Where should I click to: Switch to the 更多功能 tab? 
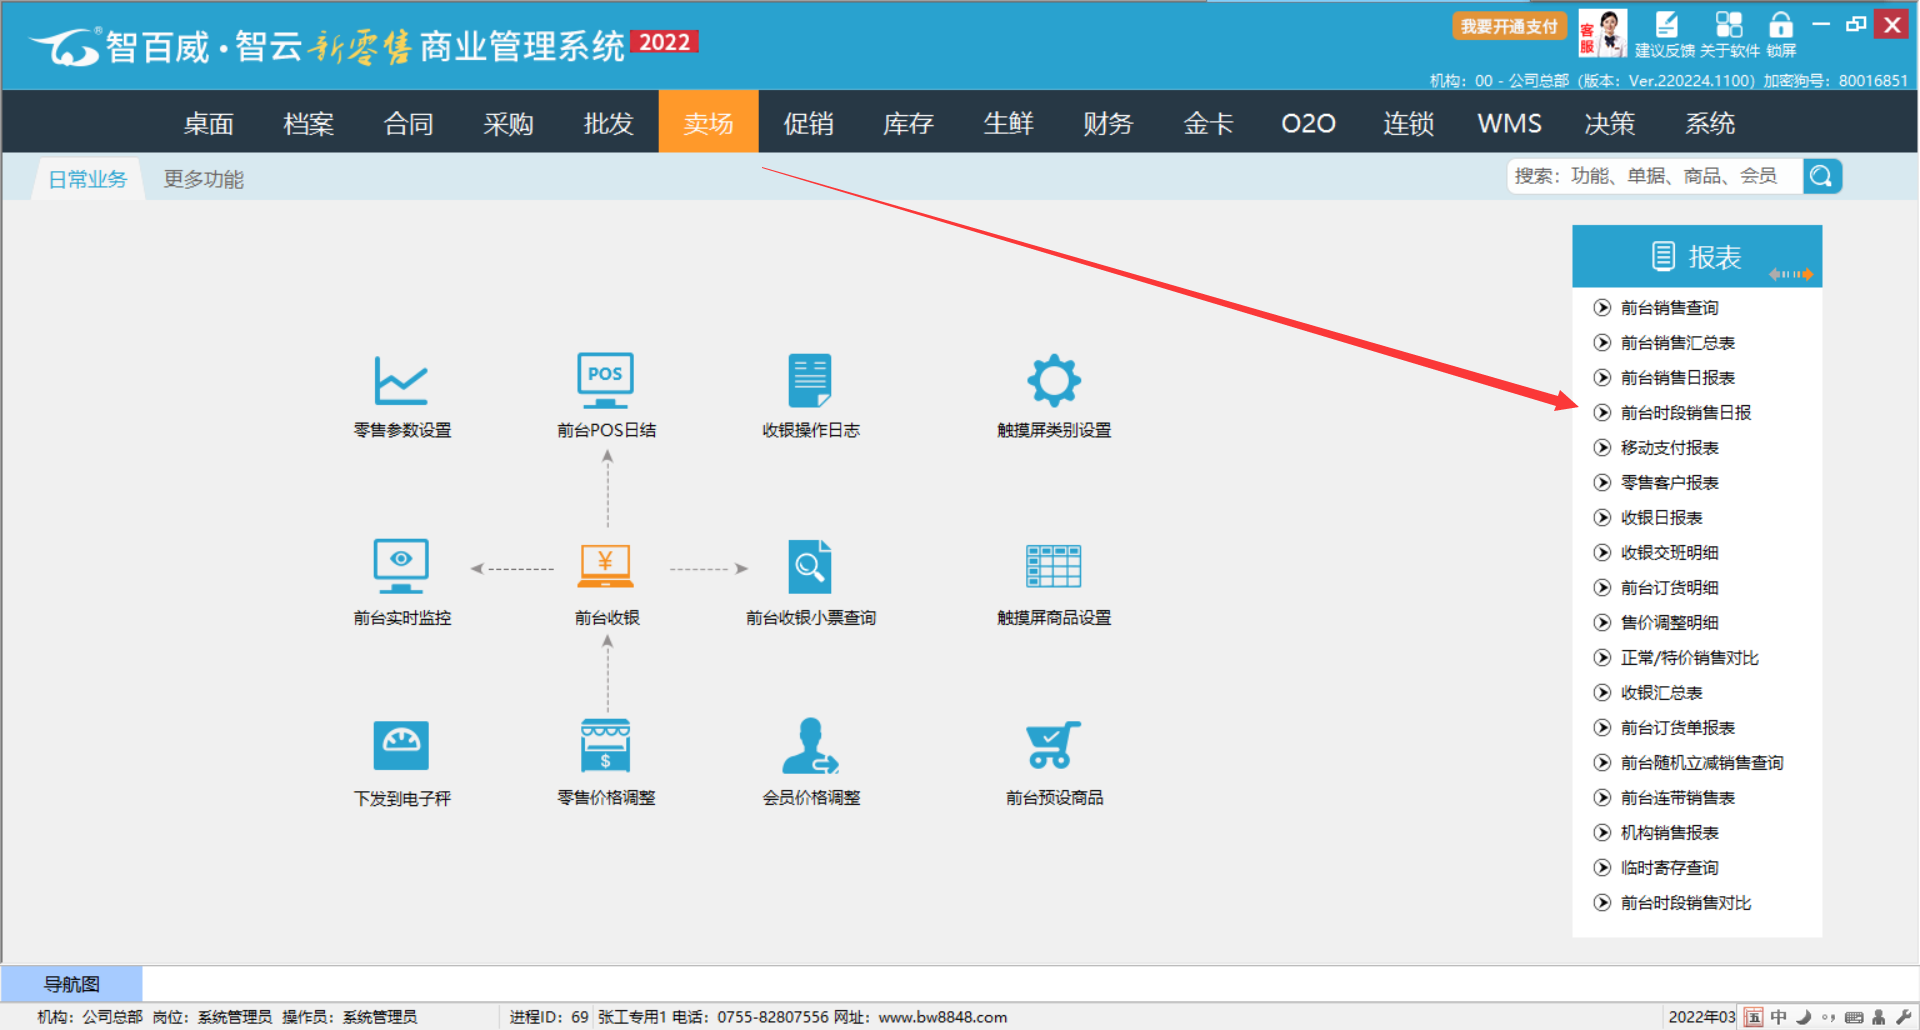pos(203,179)
